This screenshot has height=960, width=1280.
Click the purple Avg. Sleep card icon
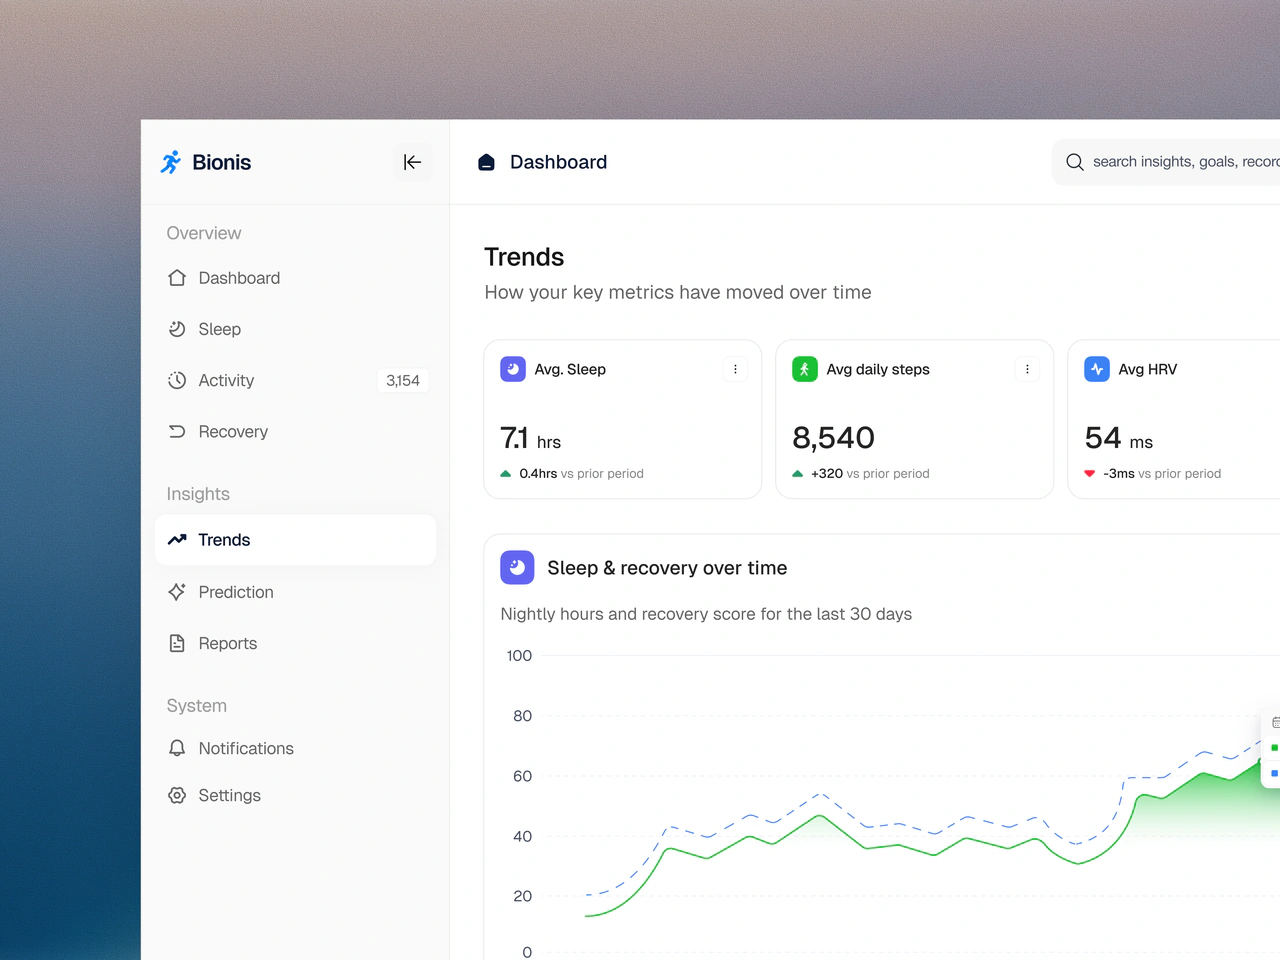click(x=513, y=369)
